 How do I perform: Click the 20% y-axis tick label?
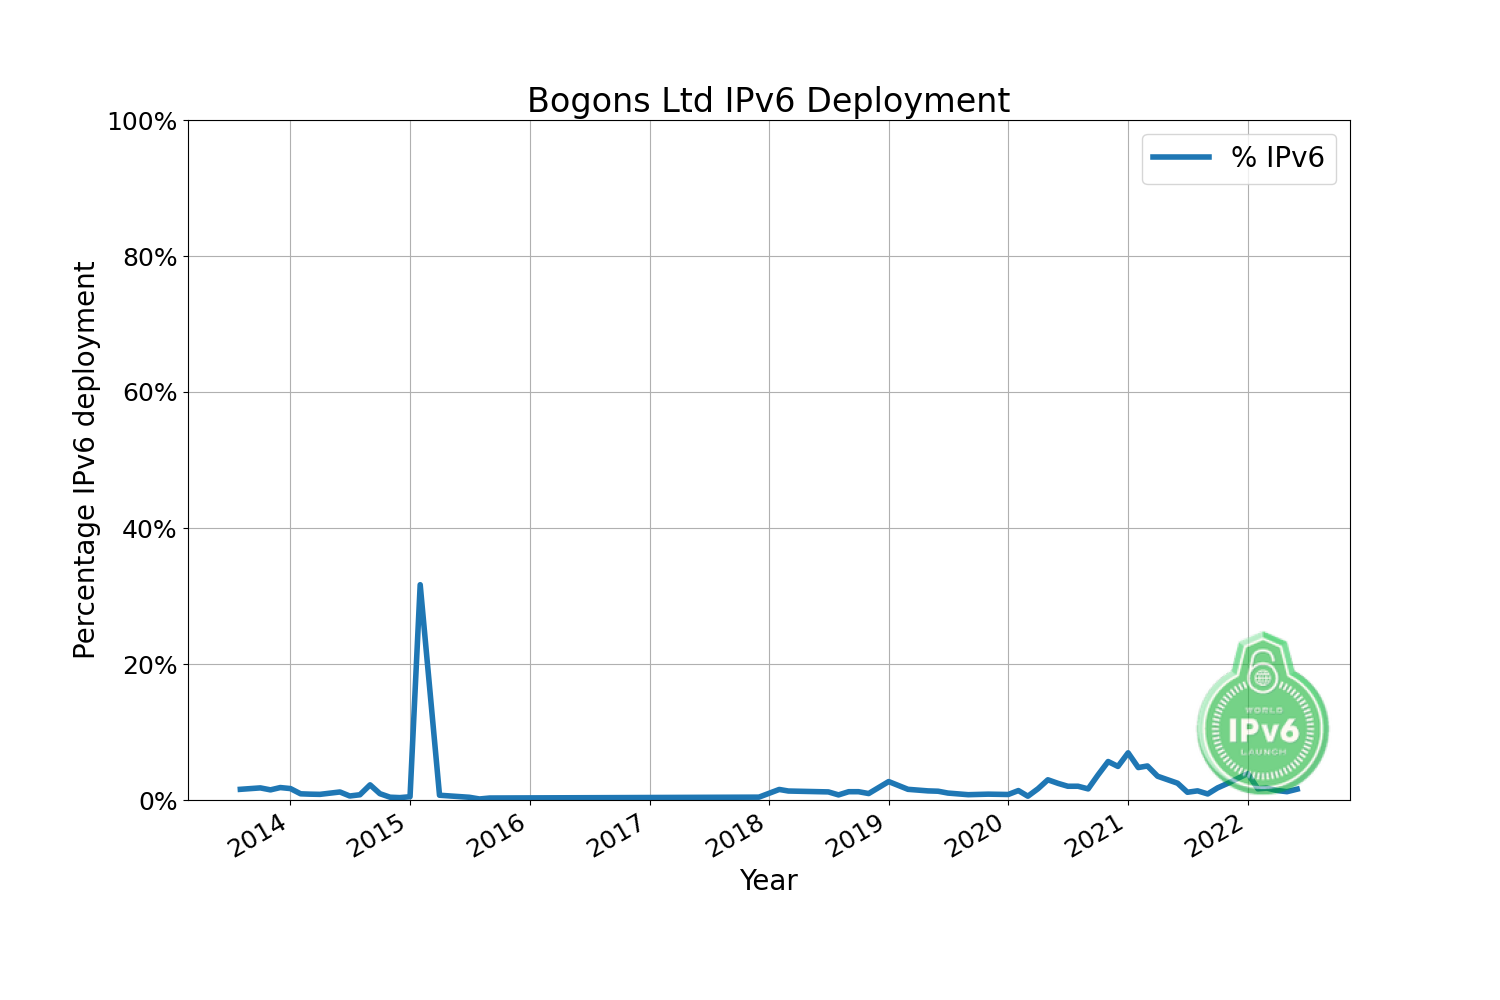(148, 665)
